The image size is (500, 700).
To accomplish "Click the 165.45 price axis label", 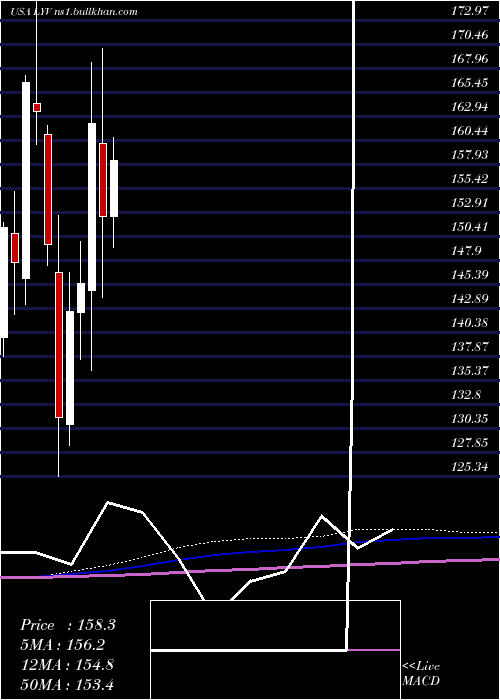I will (x=471, y=83).
